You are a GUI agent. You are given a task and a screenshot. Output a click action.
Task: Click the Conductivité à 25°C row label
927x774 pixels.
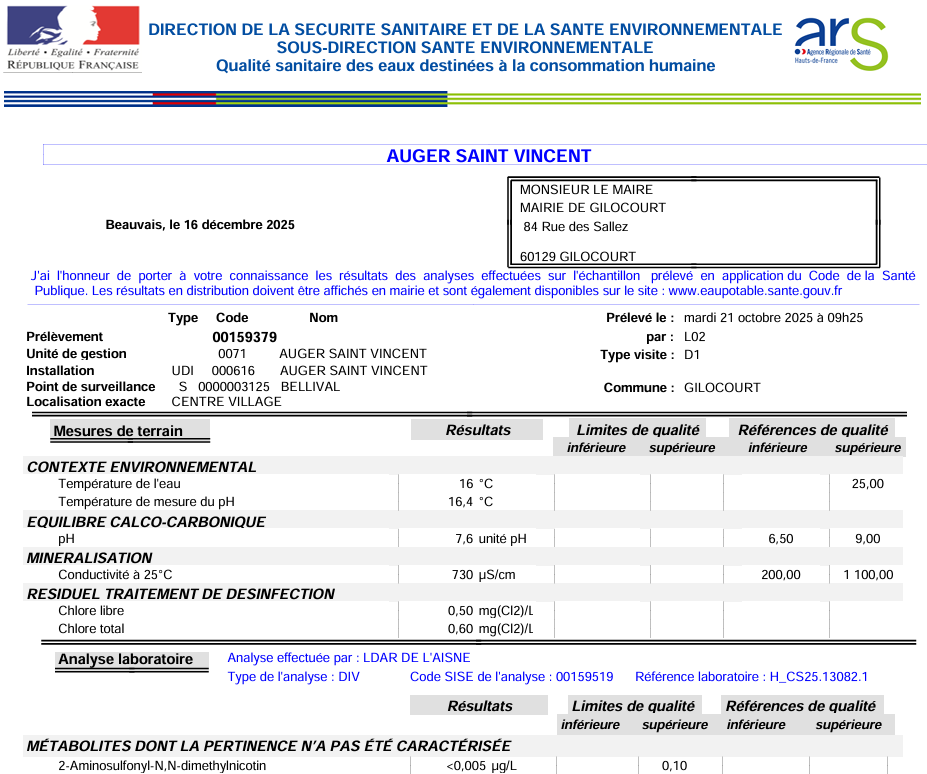115,575
